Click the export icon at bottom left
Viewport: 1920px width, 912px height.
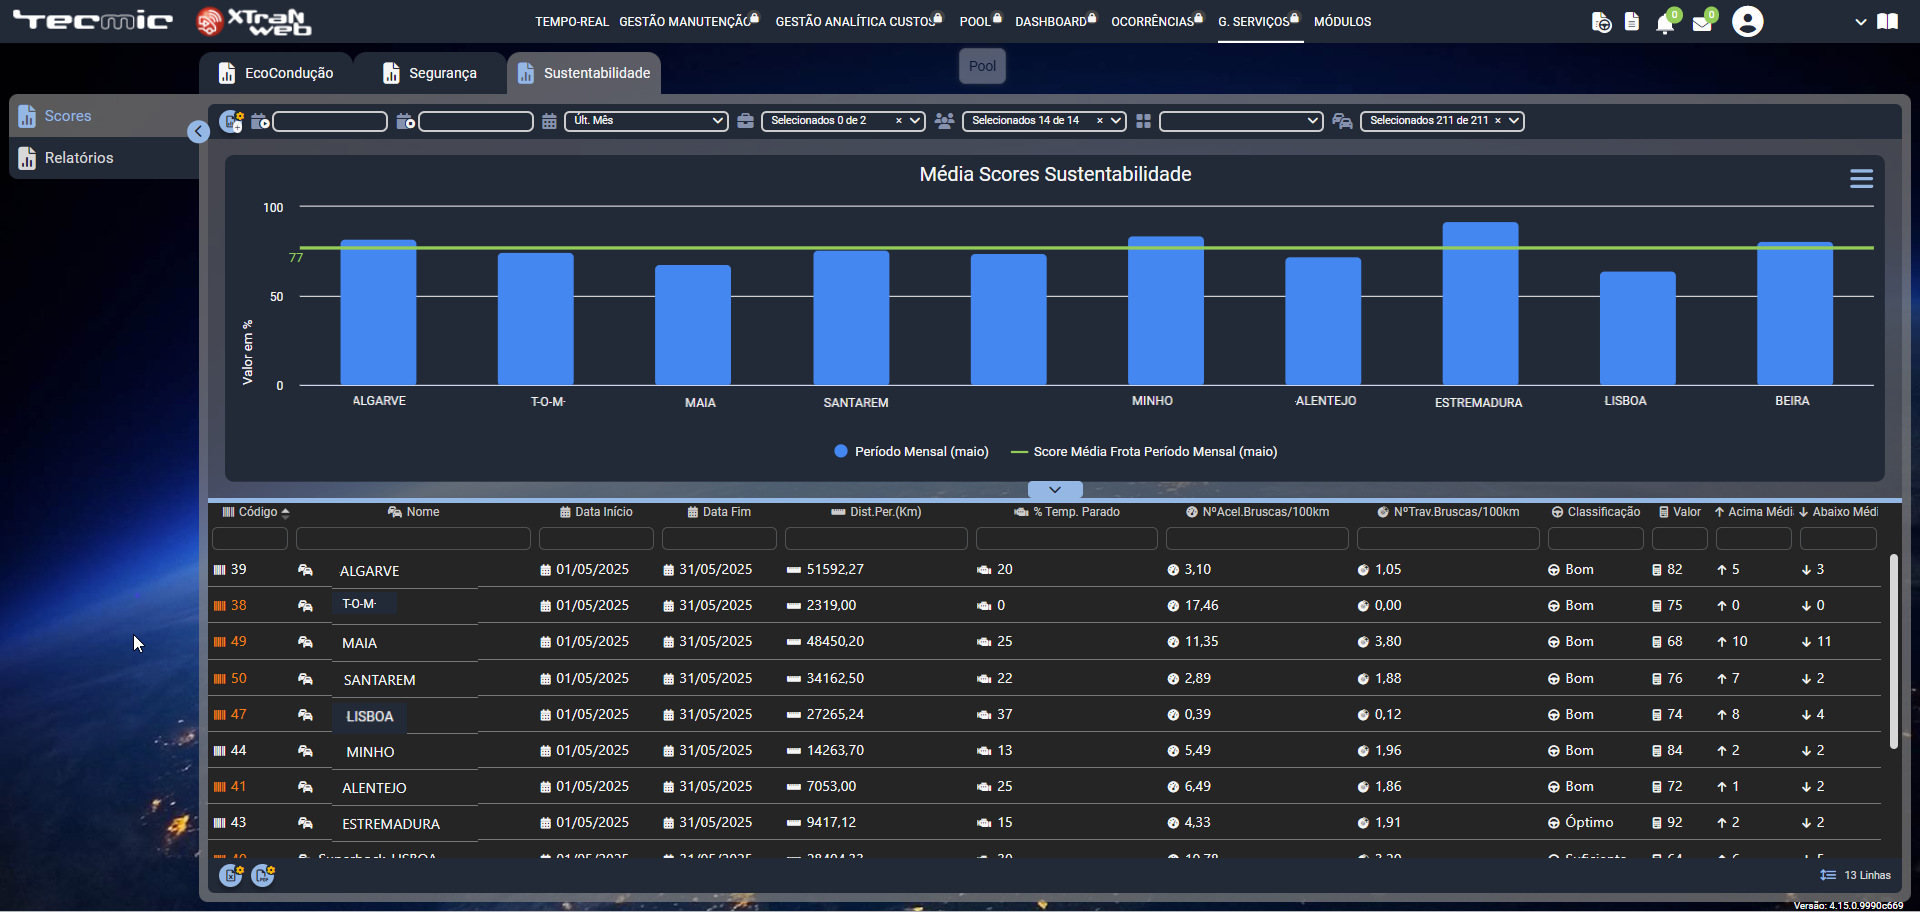pyautogui.click(x=231, y=875)
